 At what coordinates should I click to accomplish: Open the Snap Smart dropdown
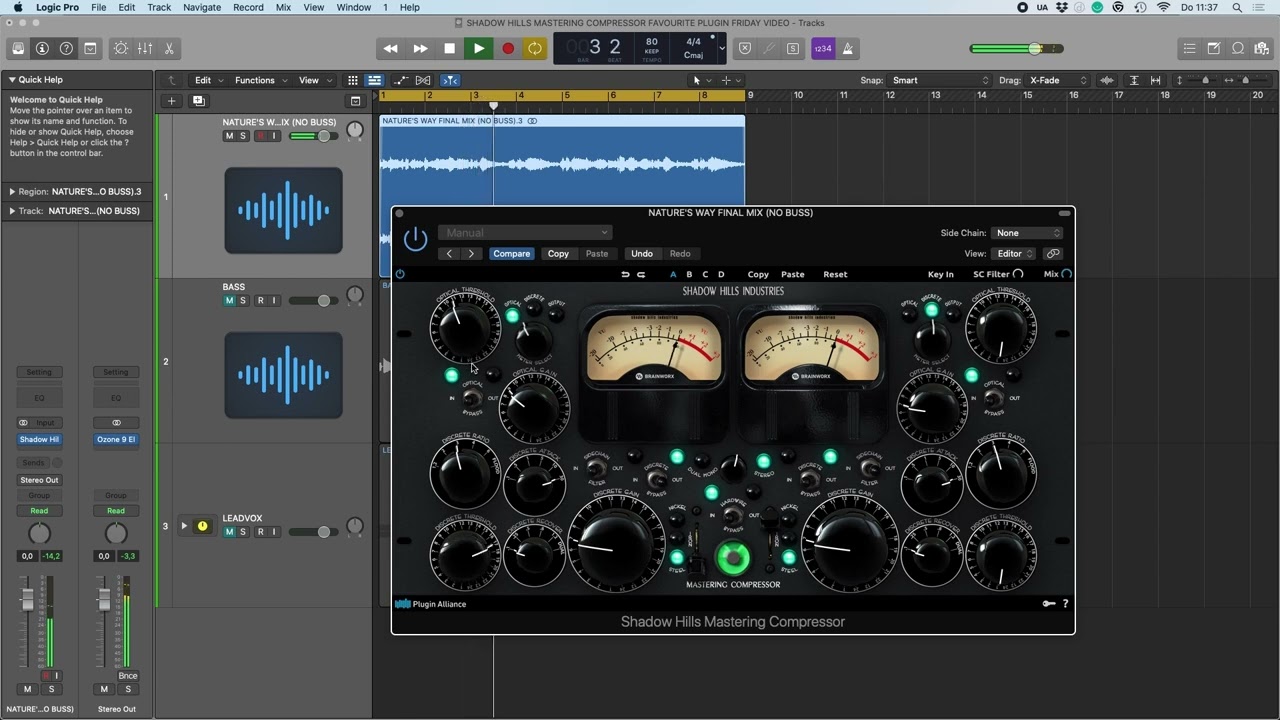point(938,80)
